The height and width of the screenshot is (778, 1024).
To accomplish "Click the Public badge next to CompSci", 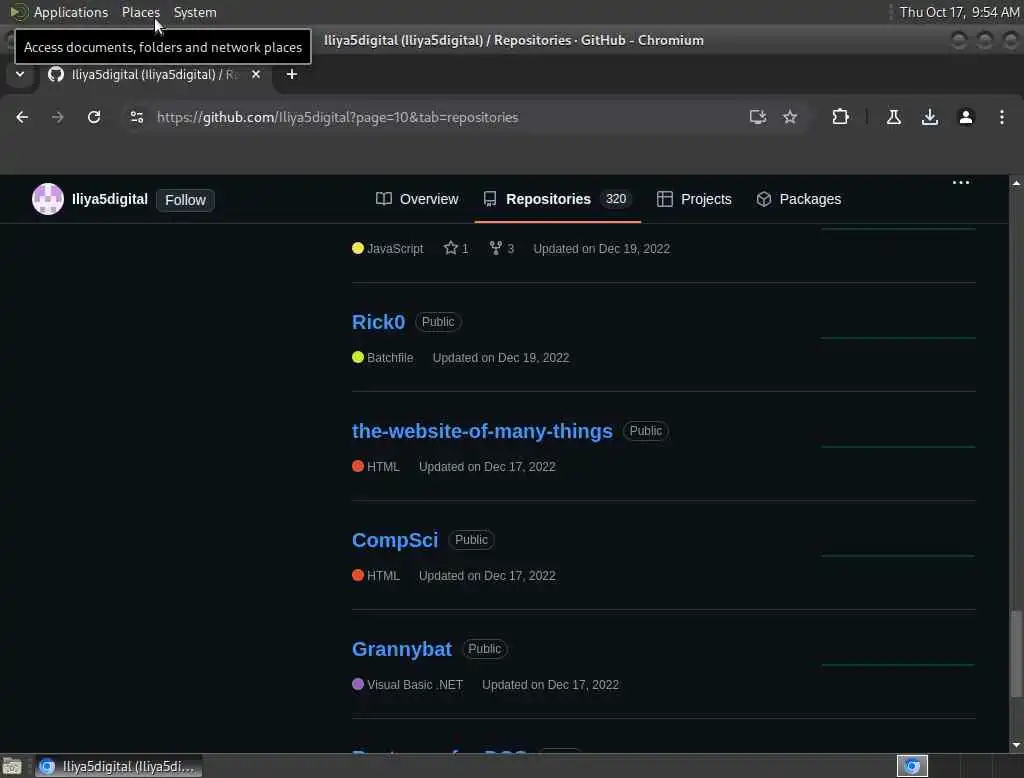I will [471, 540].
